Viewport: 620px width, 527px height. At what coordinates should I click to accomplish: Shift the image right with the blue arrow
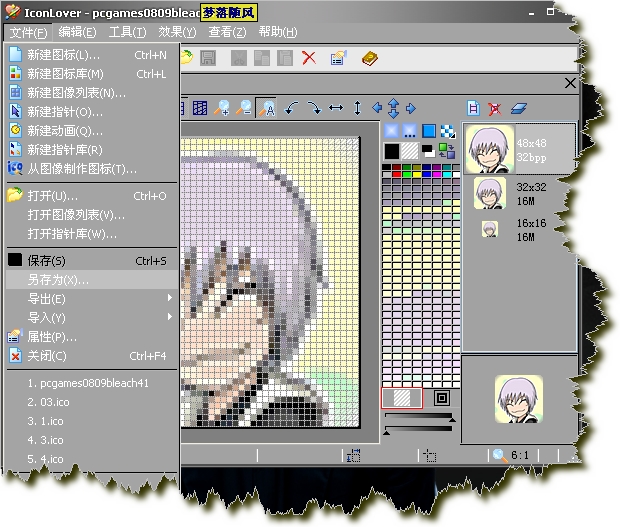tap(411, 108)
